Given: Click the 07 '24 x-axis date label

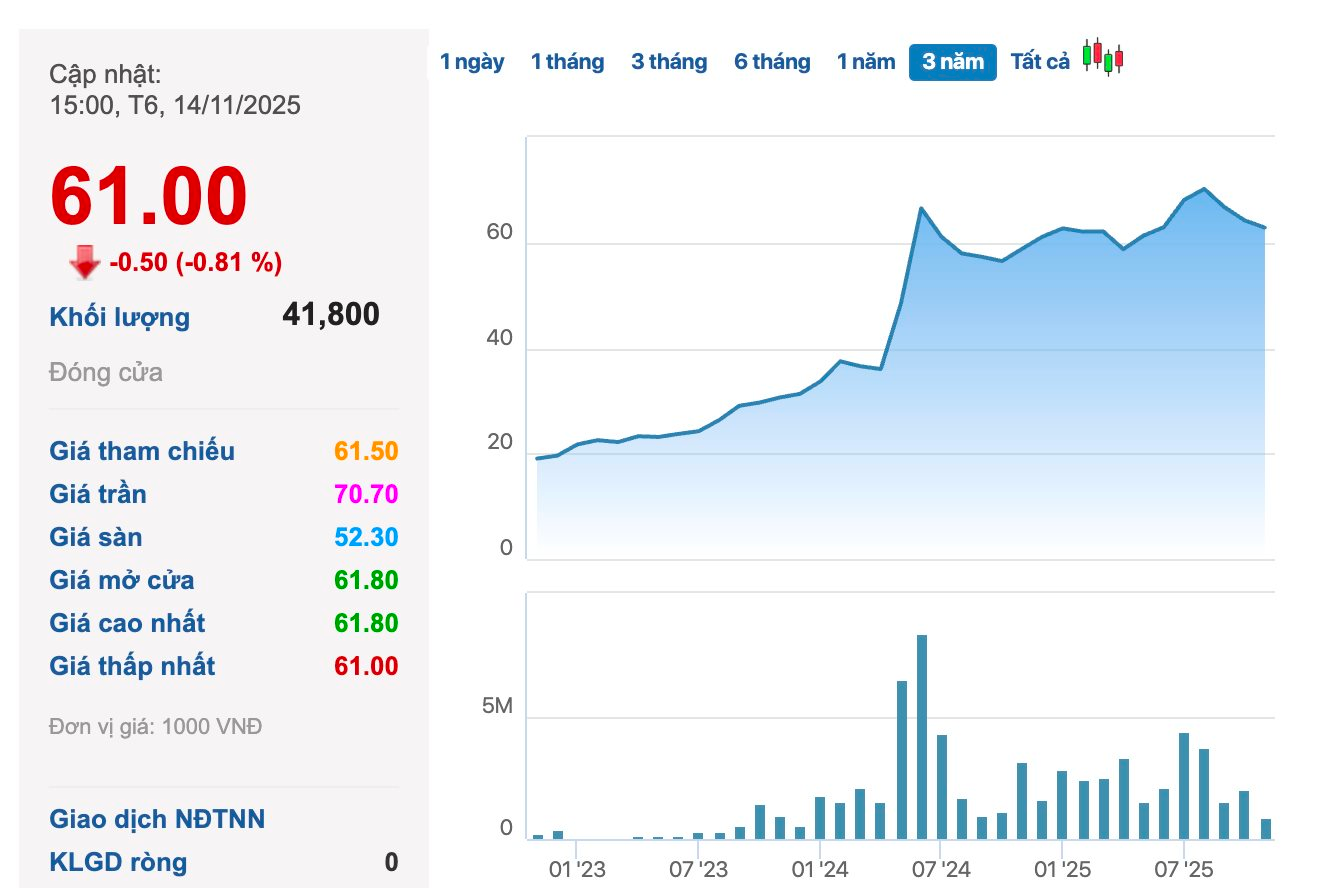Looking at the screenshot, I should pyautogui.click(x=940, y=869).
